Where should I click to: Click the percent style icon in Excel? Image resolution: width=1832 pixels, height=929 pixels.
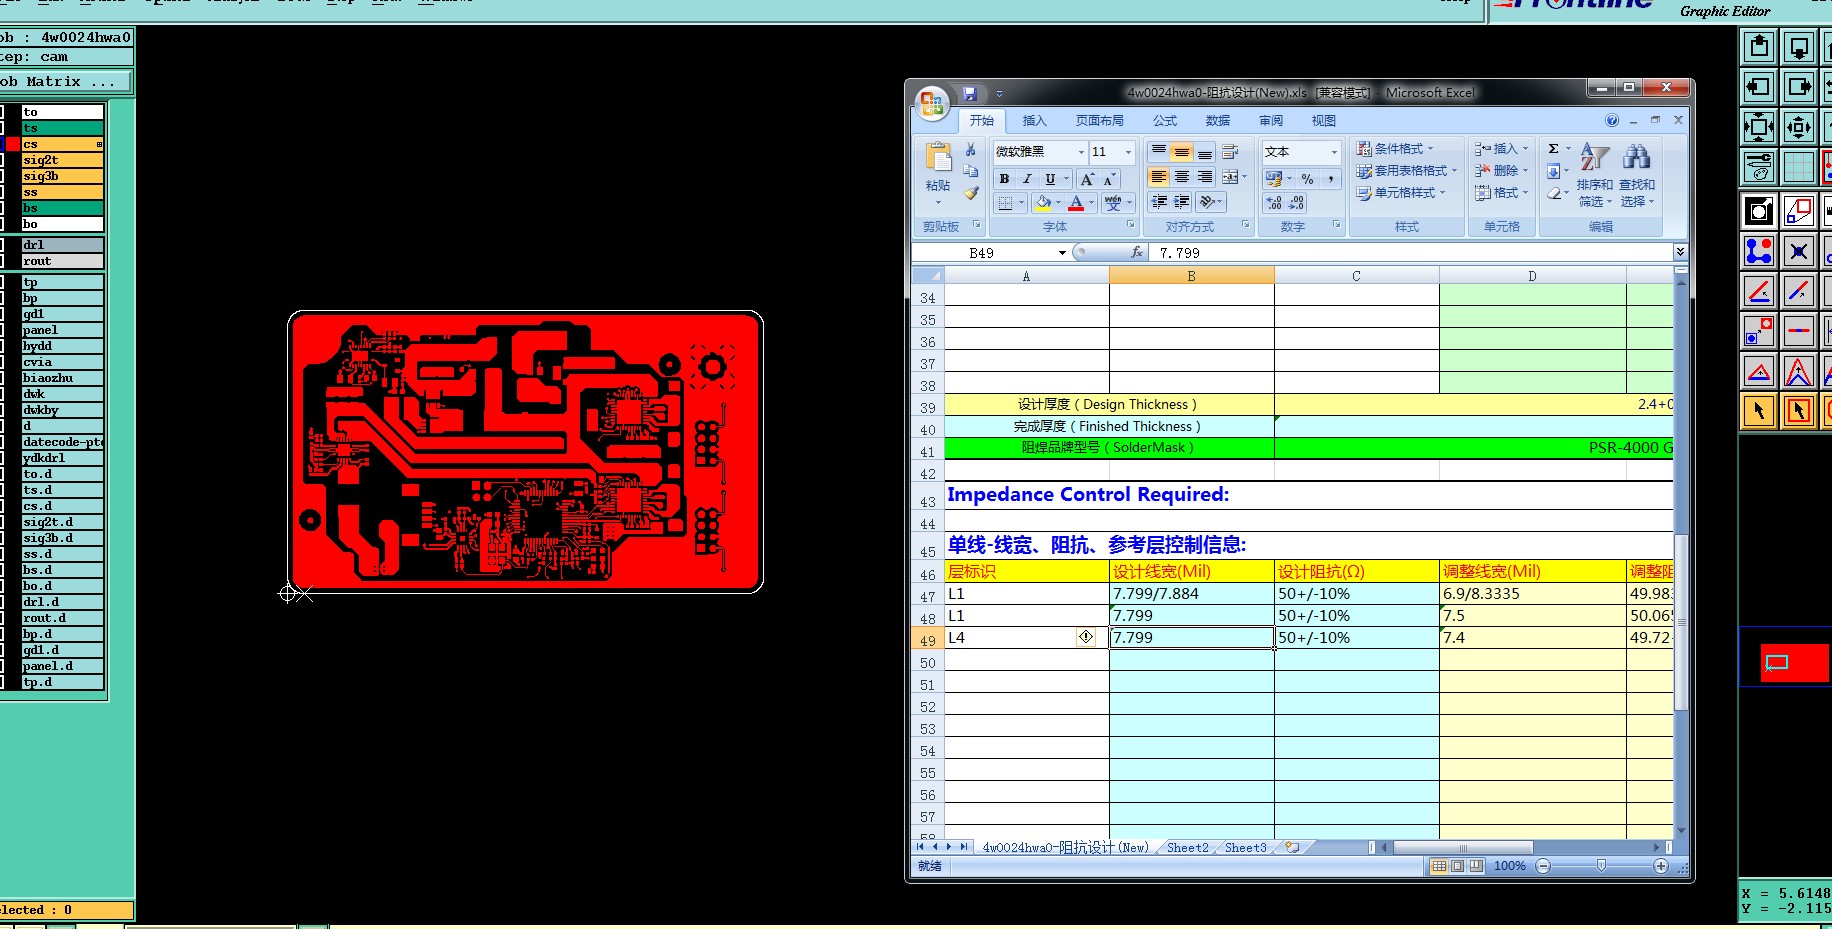tap(1307, 179)
